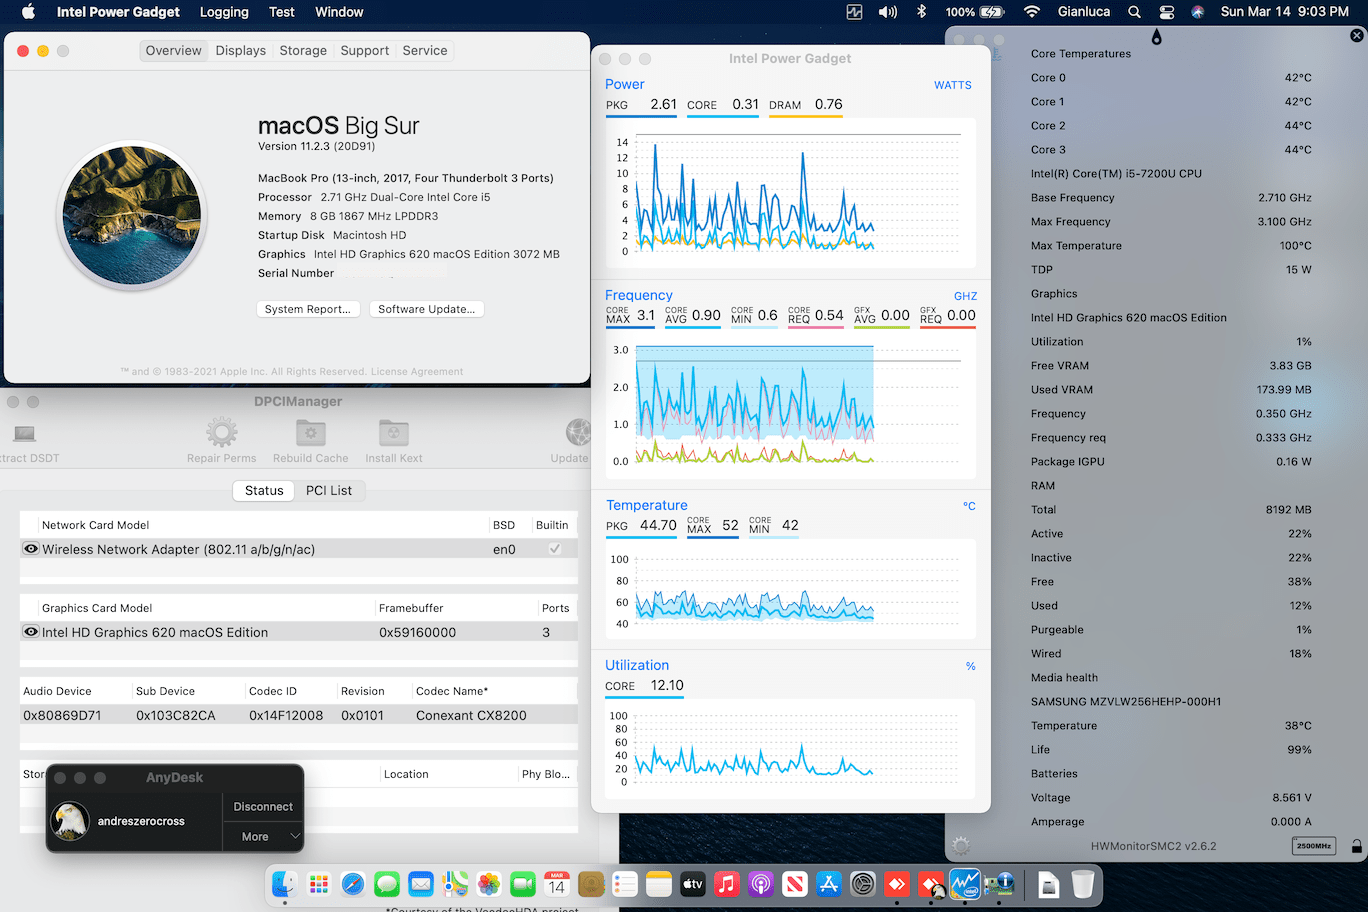
Task: Open Music from the Dock
Action: tap(727, 884)
